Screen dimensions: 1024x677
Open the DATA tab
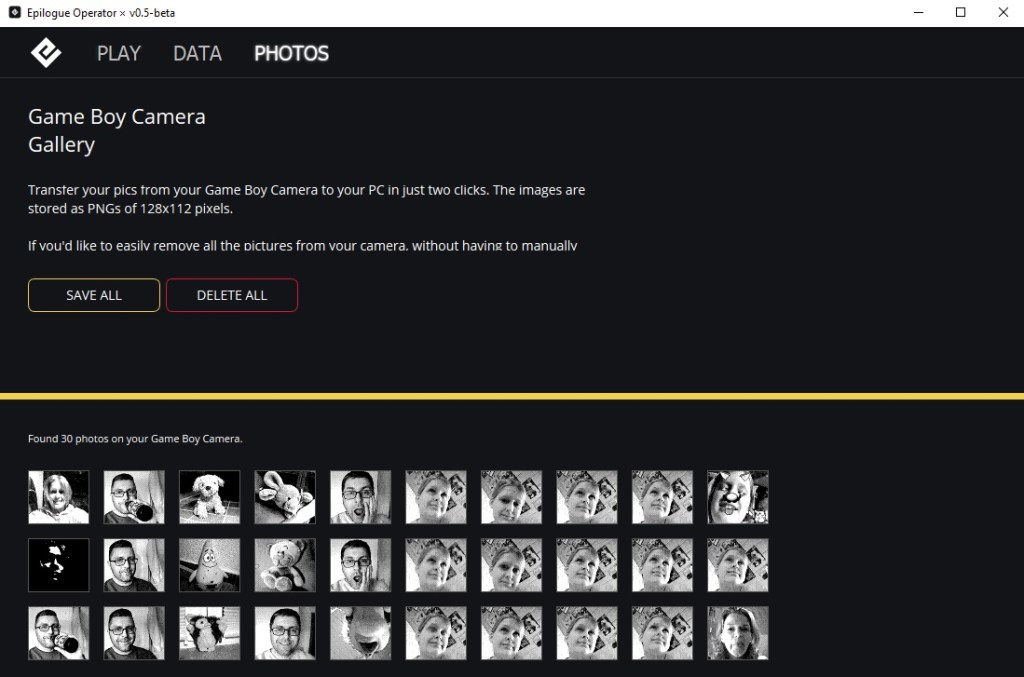[x=197, y=53]
